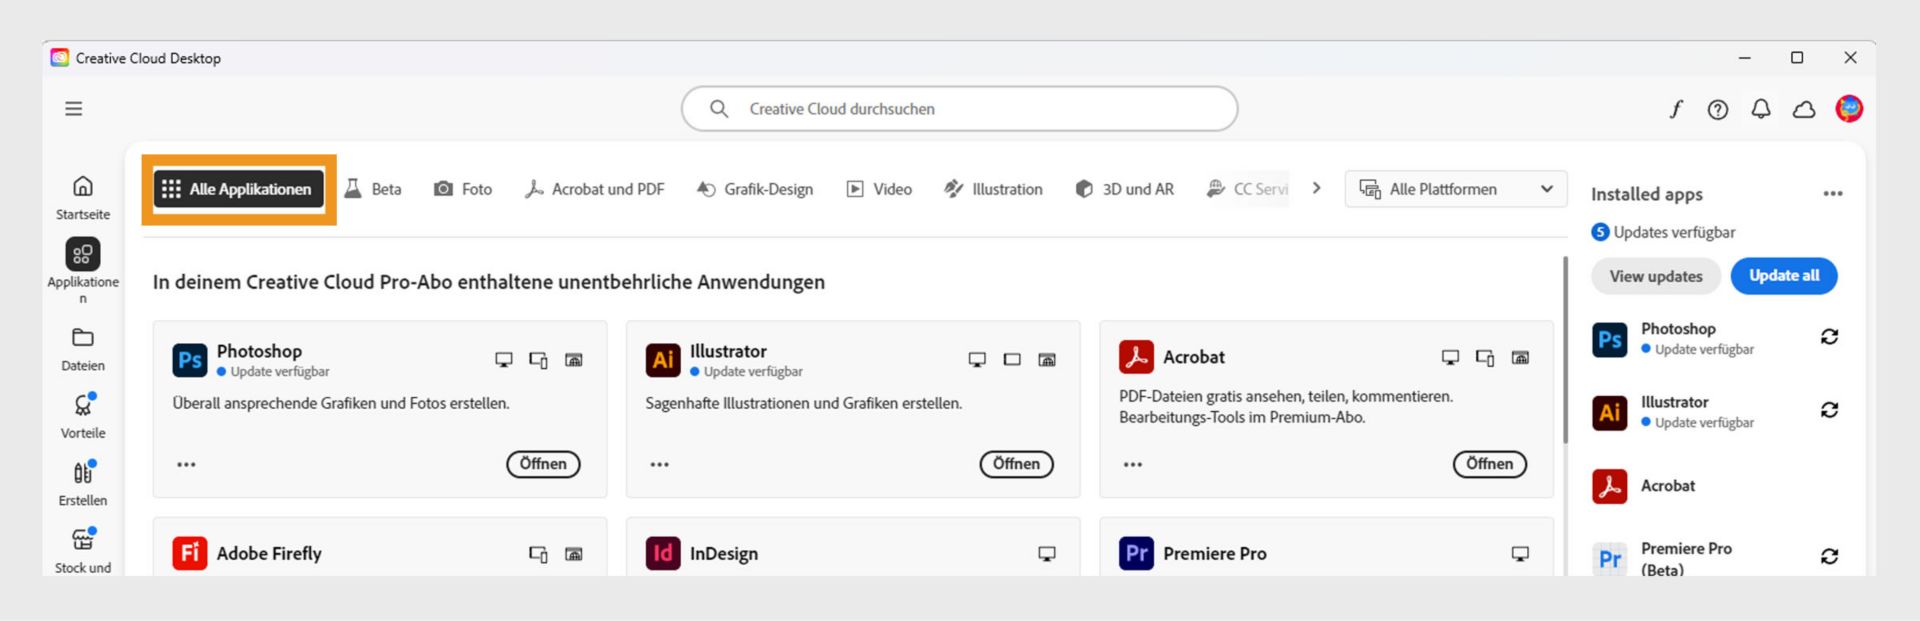This screenshot has height=621, width=1920.
Task: Update Photoshop via refresh icon in Installed apps
Action: point(1829,337)
